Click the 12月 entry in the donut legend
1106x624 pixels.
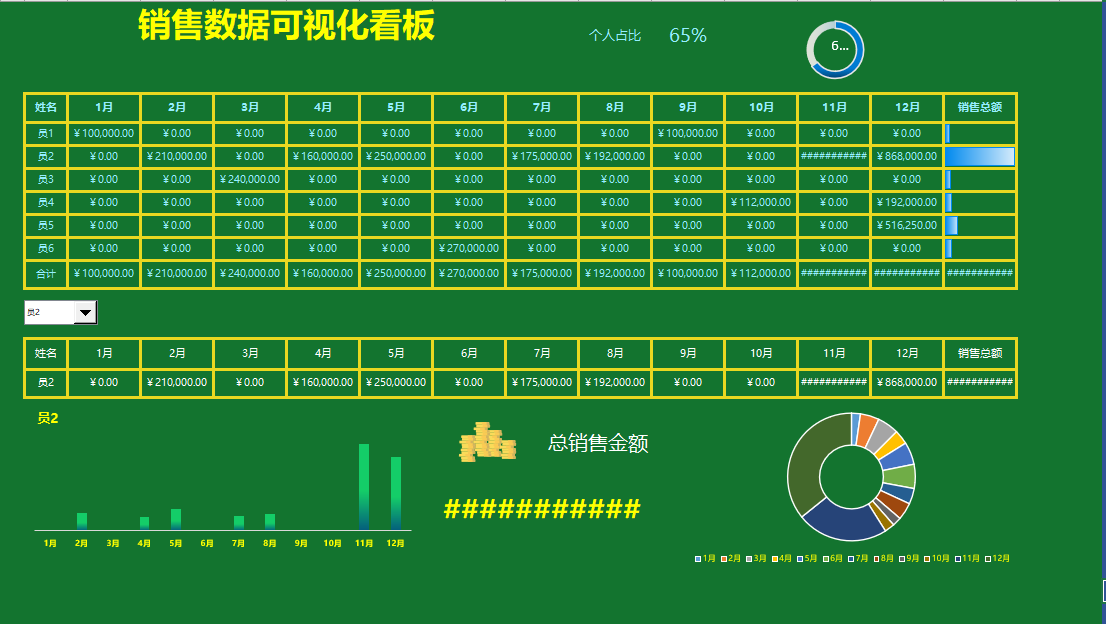(x=998, y=558)
